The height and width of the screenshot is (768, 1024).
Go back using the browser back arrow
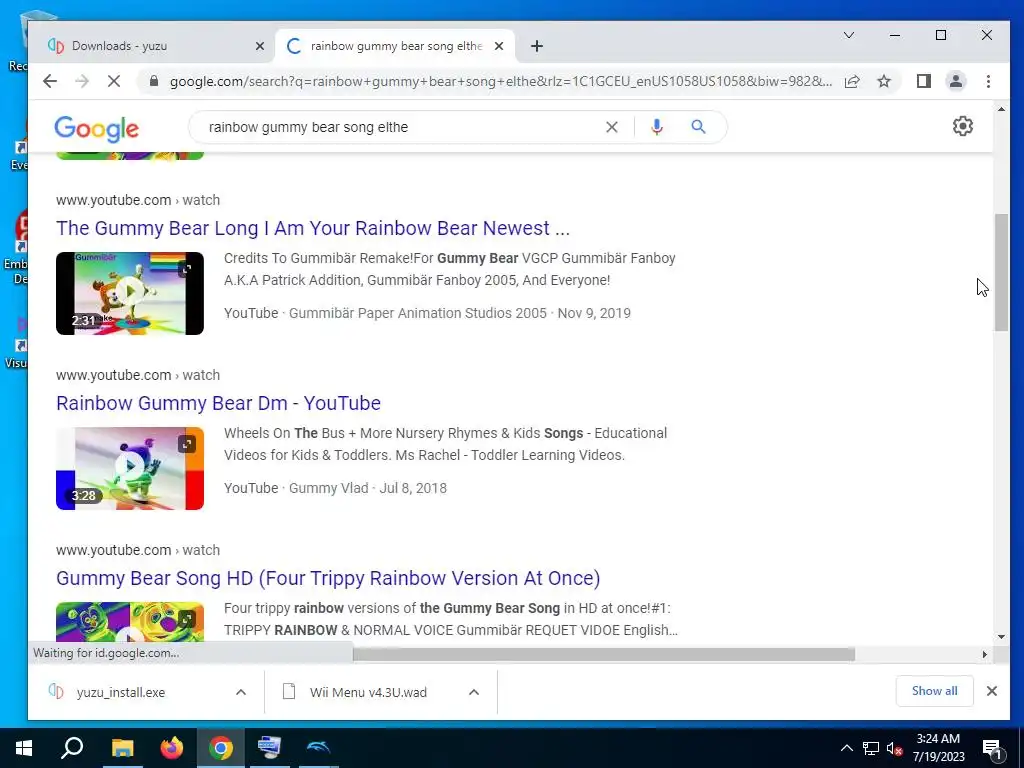[50, 81]
